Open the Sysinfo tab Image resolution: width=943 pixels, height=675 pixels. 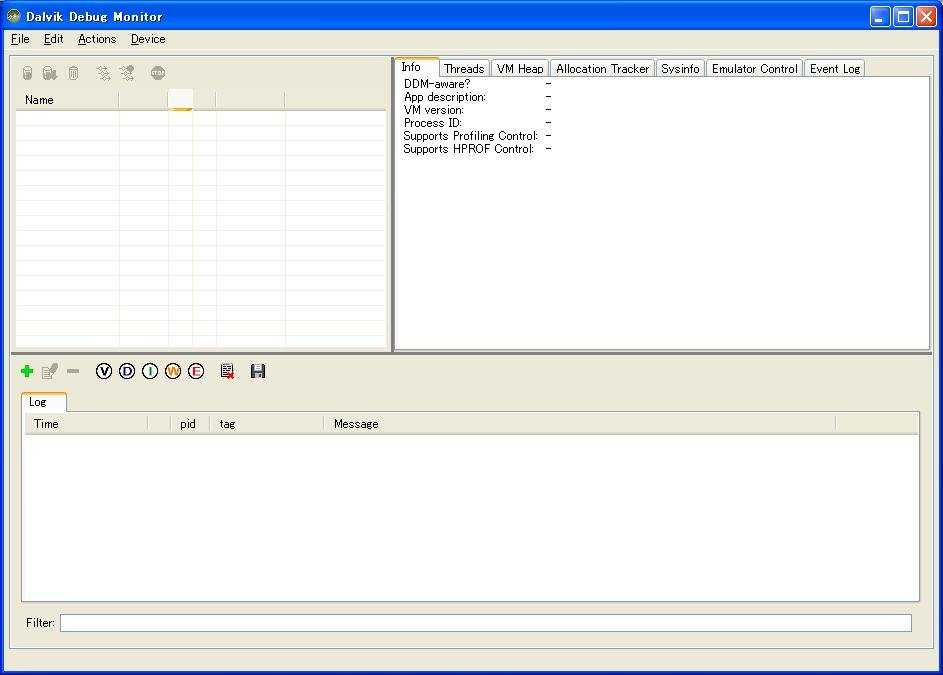pos(680,69)
